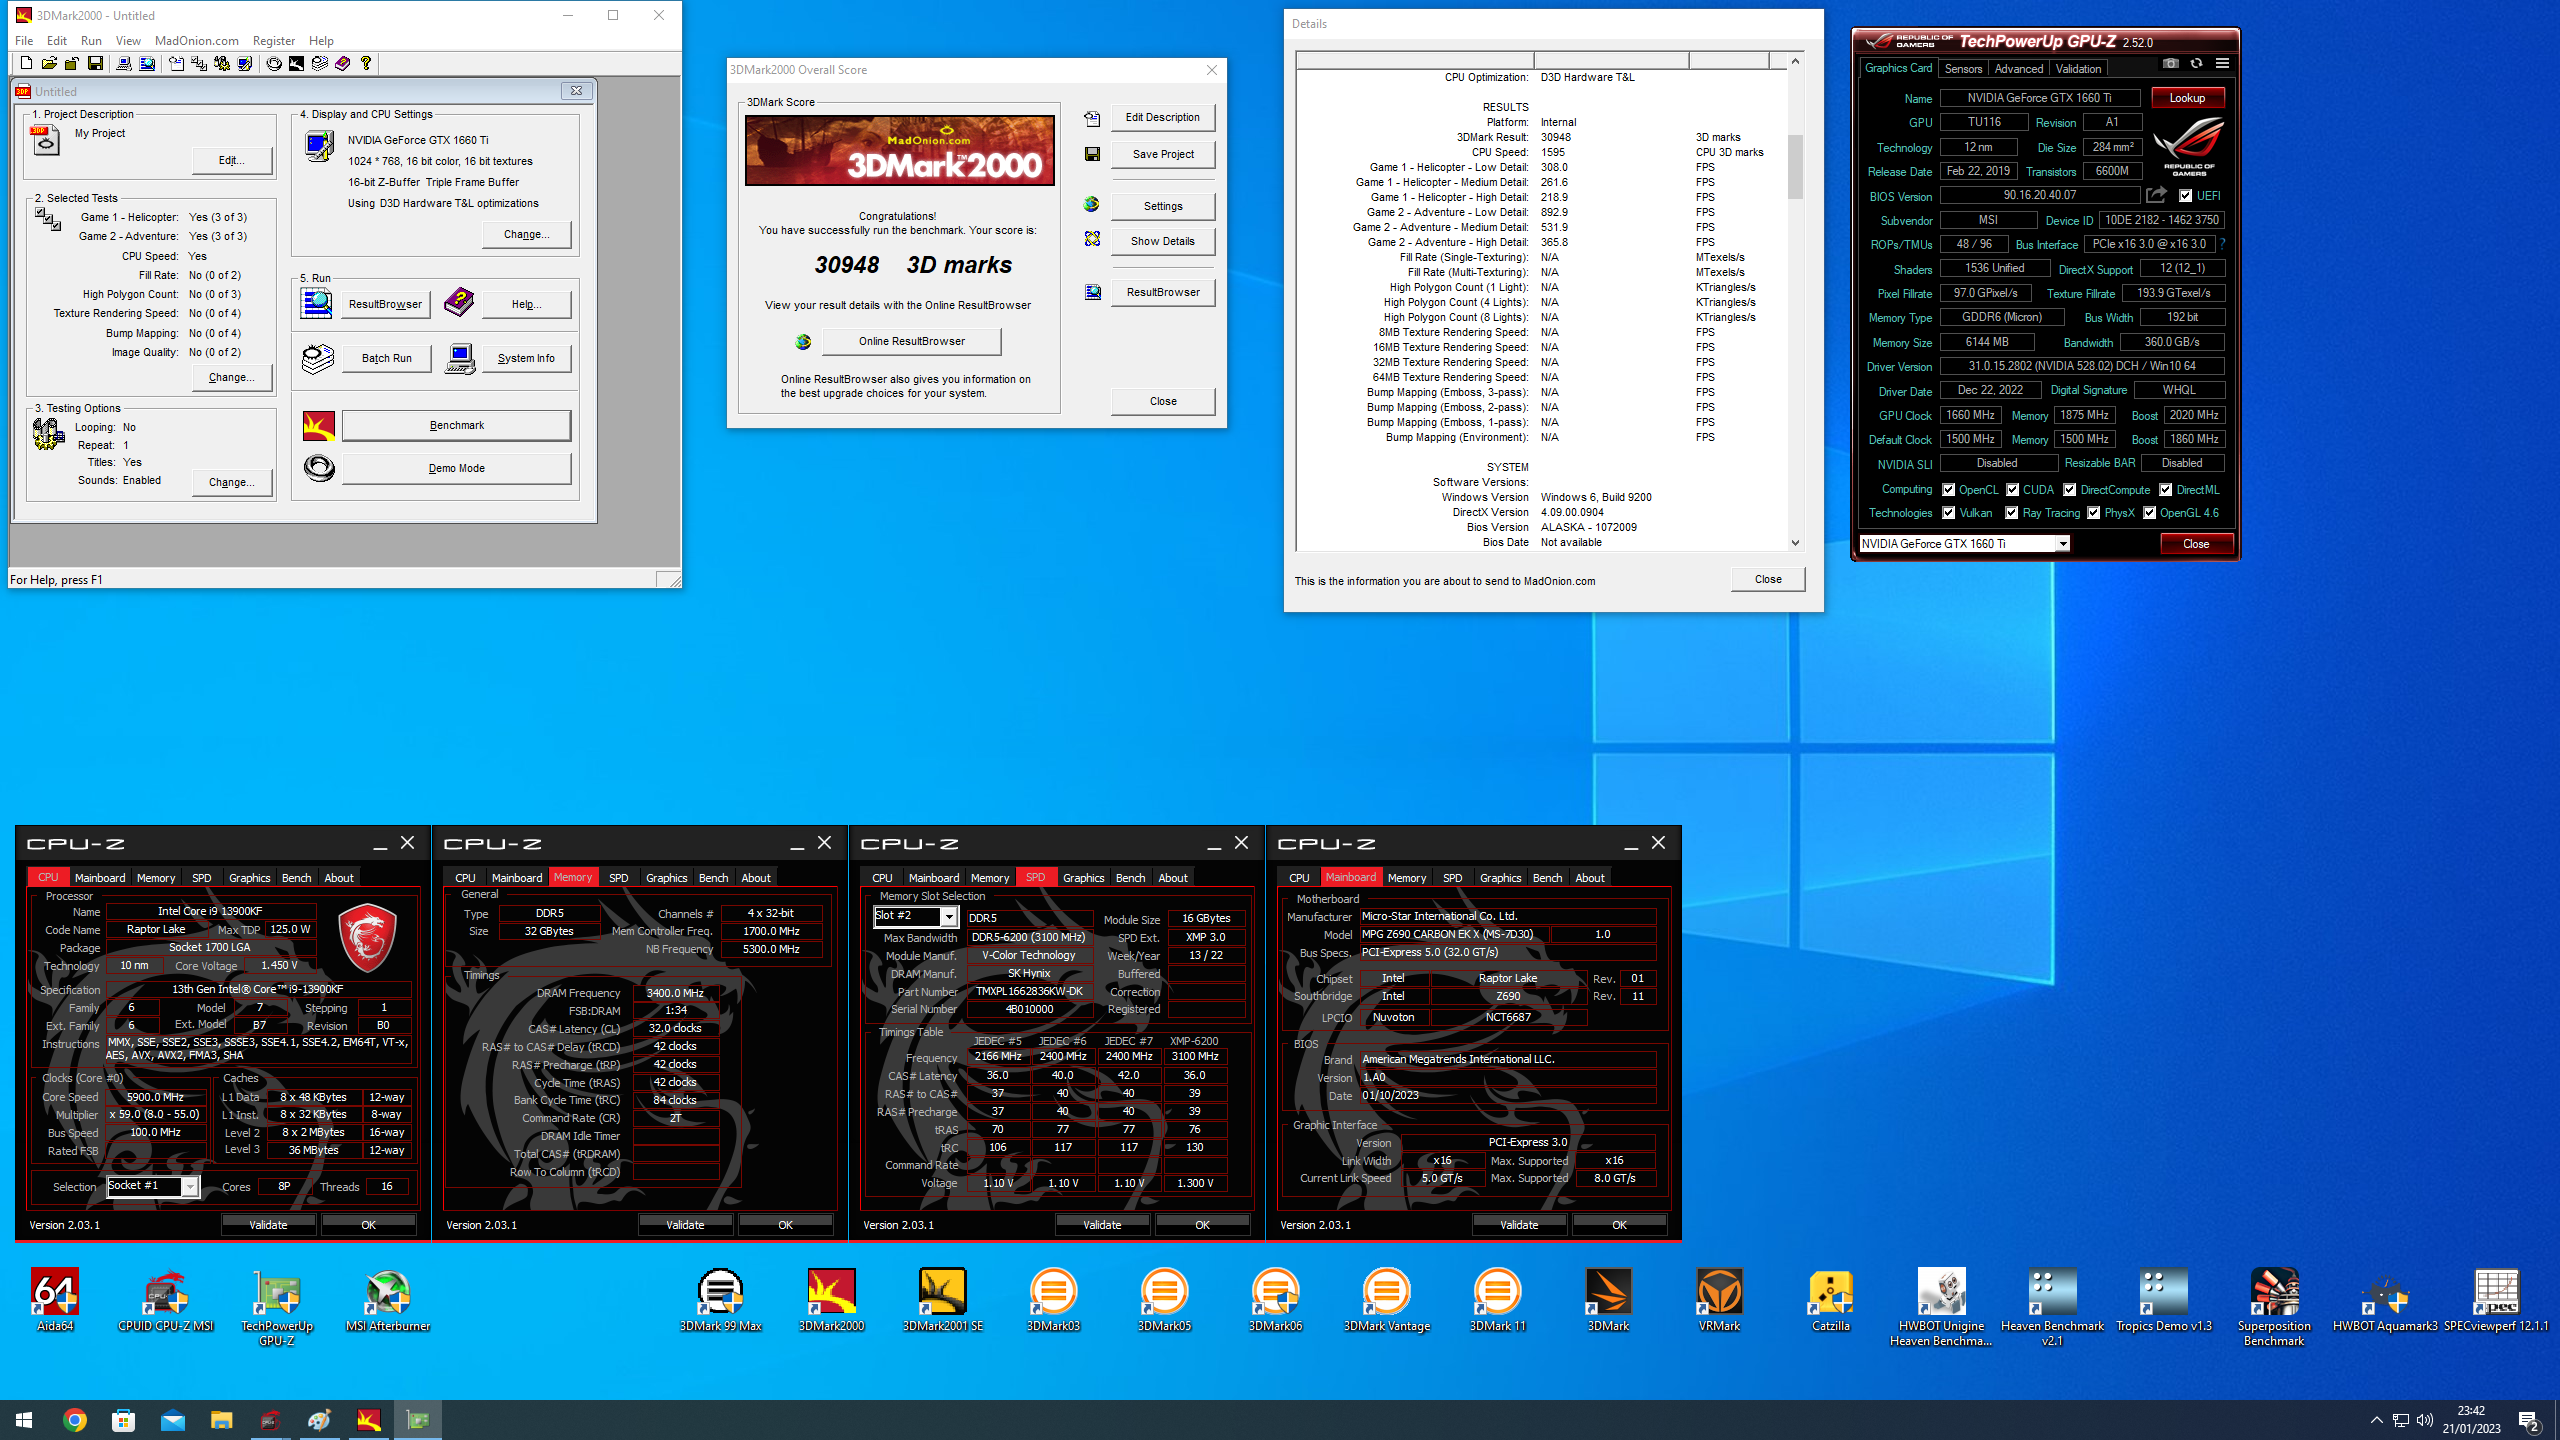Click Save floppy icon in 3DMark2000 toolbar

point(95,63)
